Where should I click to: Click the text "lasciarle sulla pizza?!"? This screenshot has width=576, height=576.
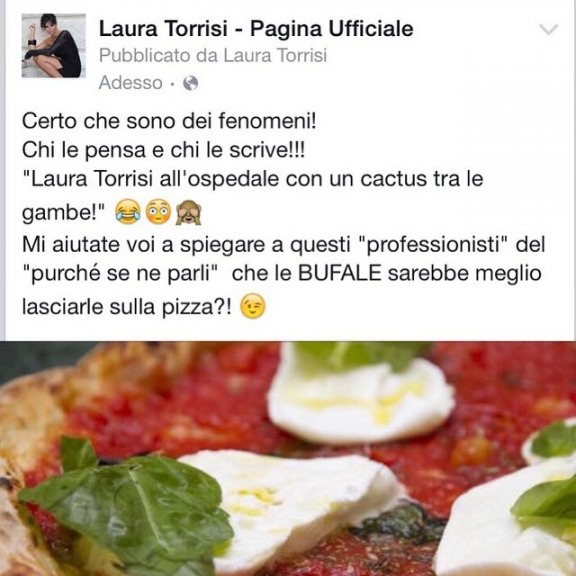click(x=127, y=307)
